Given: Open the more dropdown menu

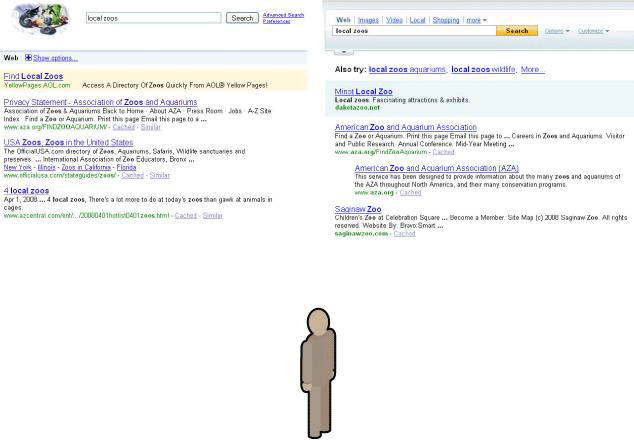Looking at the screenshot, I should coord(476,20).
